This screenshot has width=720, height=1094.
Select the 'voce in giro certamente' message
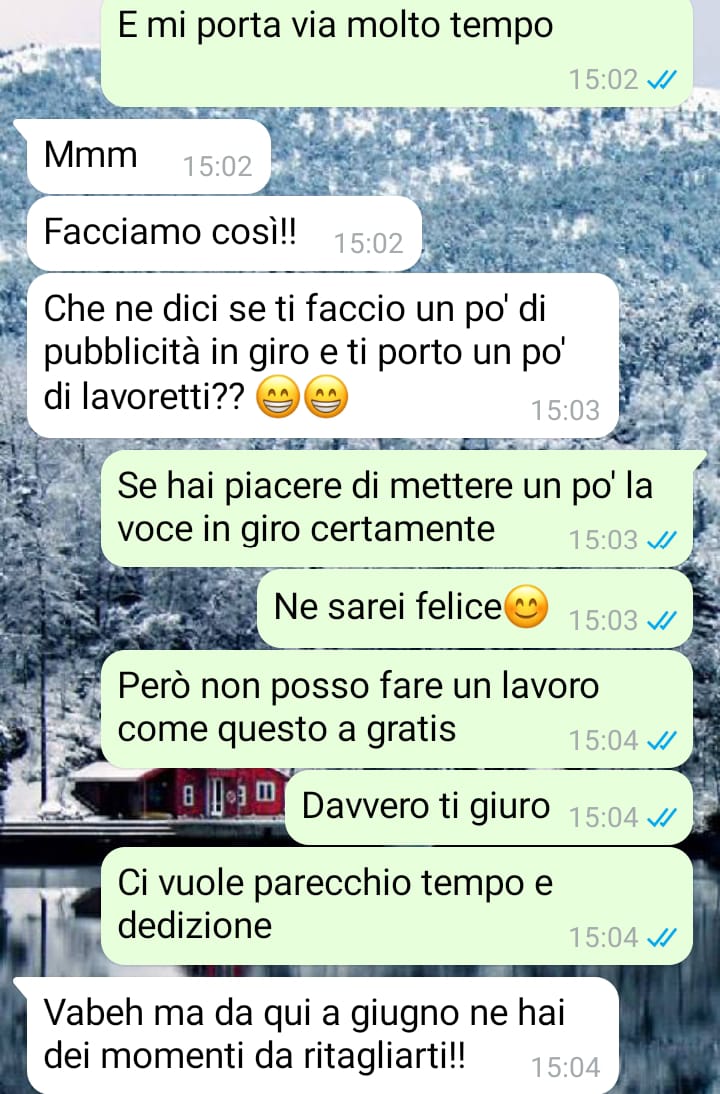click(397, 508)
